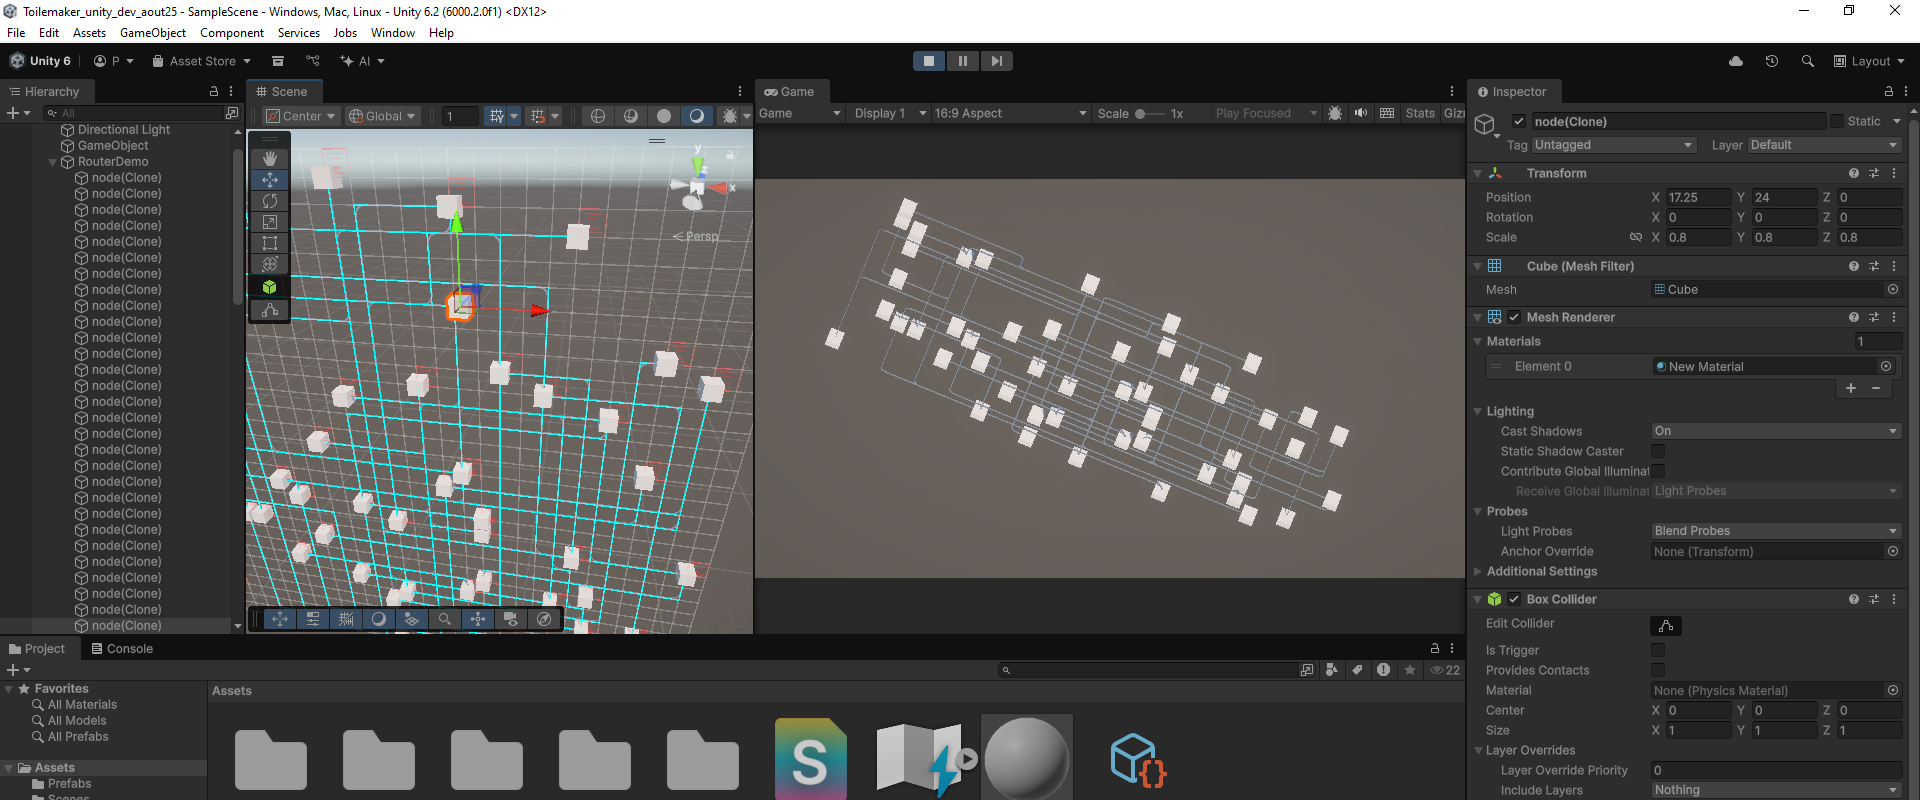
Task: Toggle camera overlay icon in bottom Scene toolbar
Action: [511, 619]
